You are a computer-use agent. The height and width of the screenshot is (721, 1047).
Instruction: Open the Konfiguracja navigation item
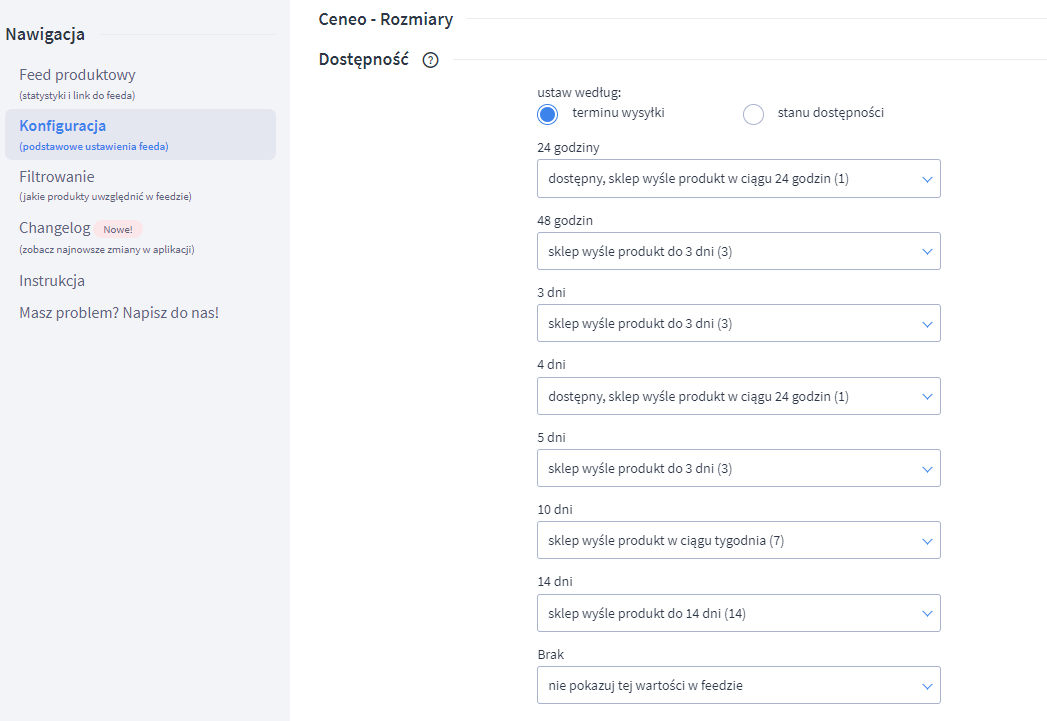click(x=62, y=126)
